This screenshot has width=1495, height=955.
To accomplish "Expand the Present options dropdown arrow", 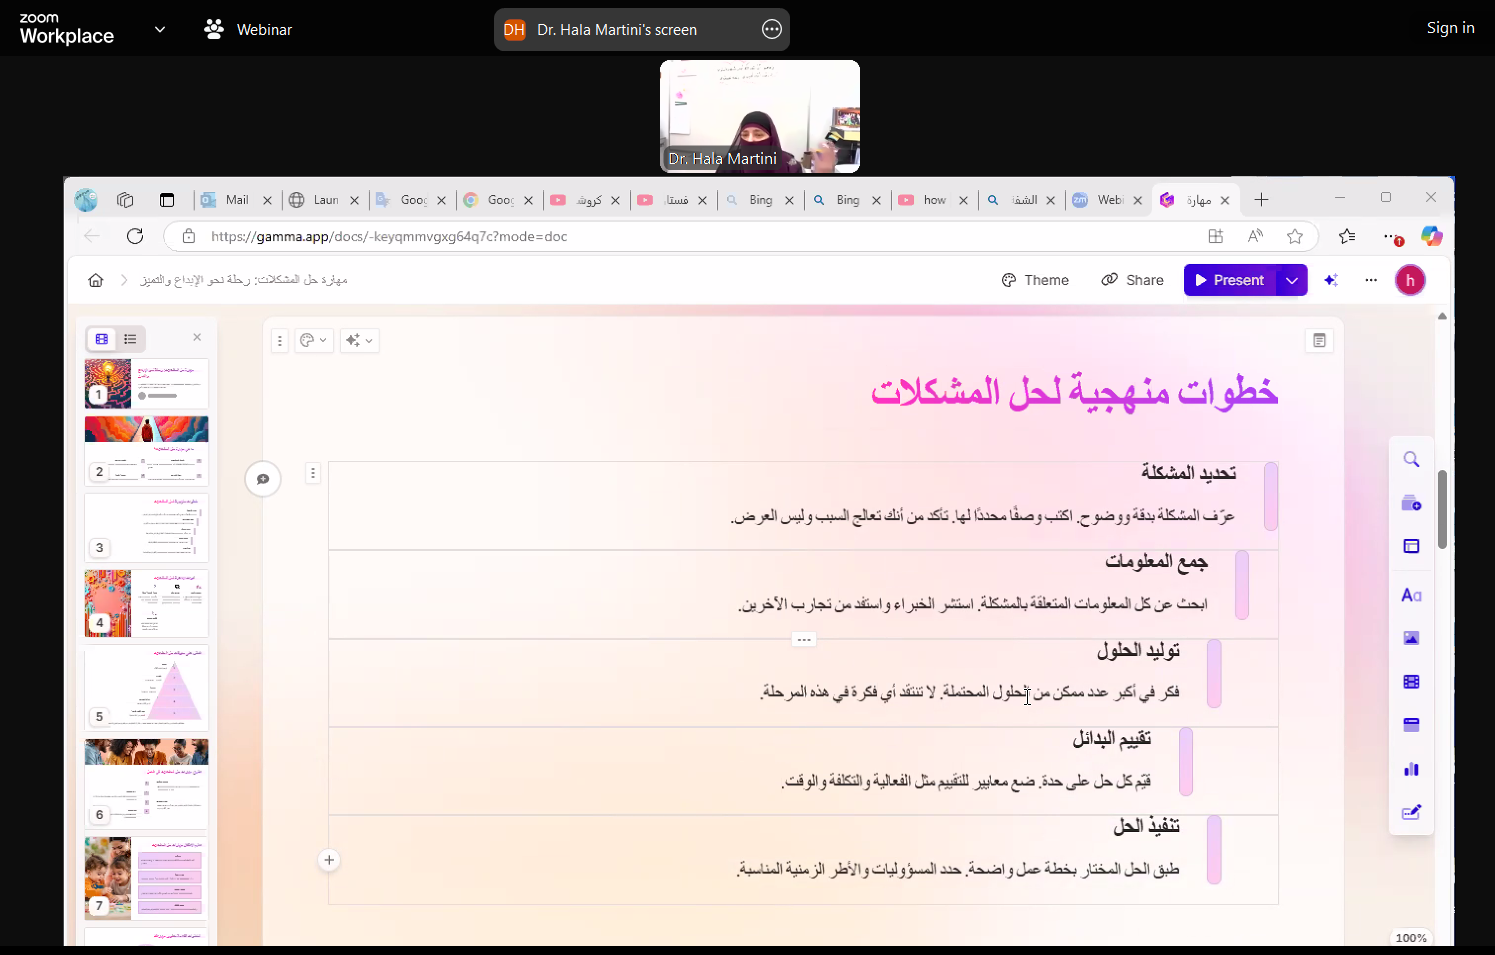I will coord(1292,280).
